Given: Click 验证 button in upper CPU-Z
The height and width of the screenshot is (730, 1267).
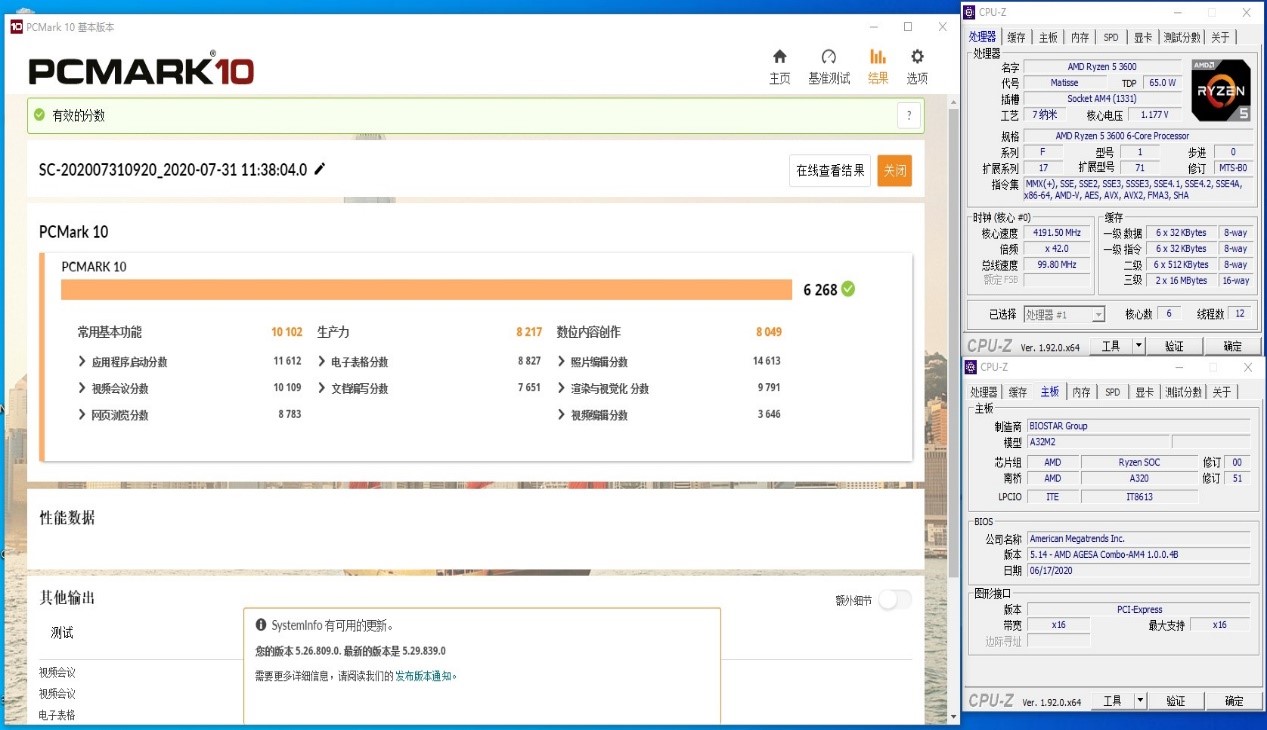Looking at the screenshot, I should tap(1174, 346).
